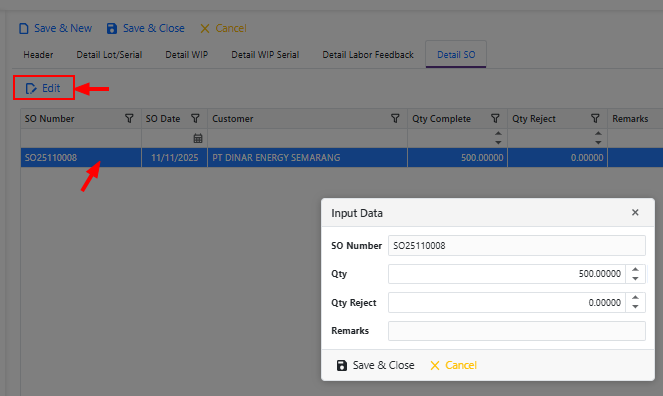The image size is (663, 396).
Task: Select the SO25110008 cell in the grid
Action: (81, 158)
